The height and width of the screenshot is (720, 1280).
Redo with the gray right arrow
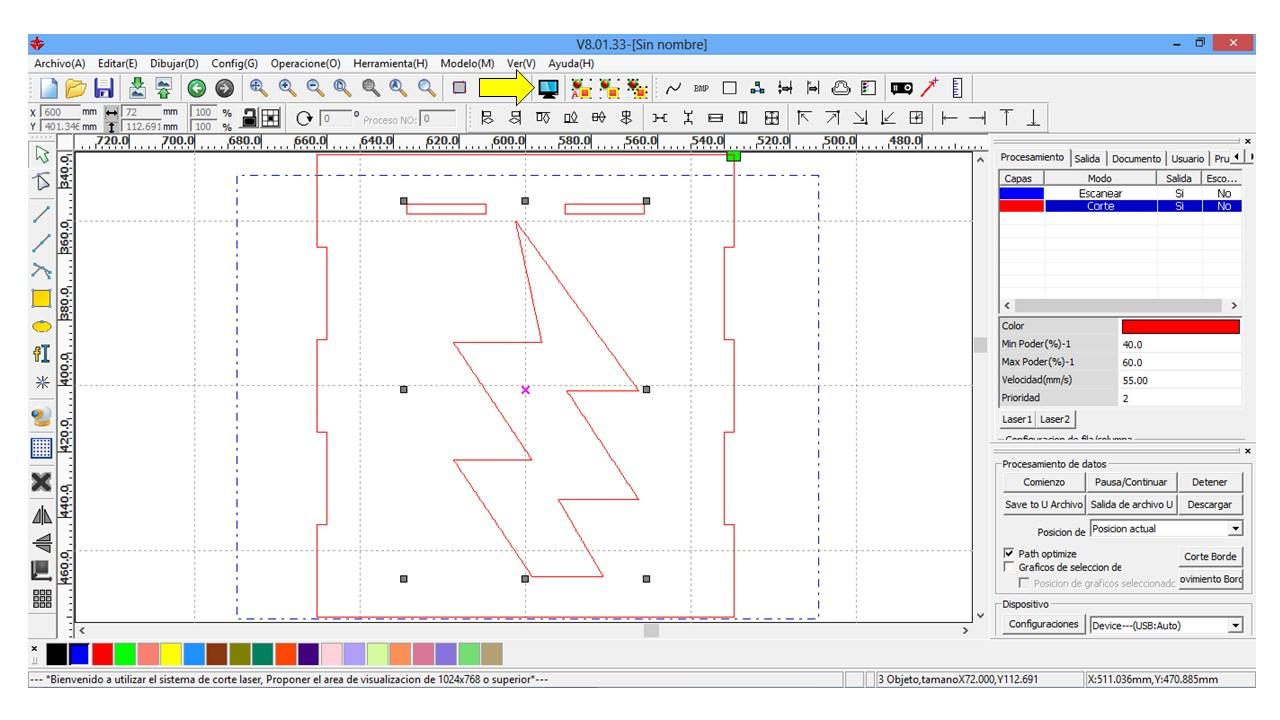224,88
